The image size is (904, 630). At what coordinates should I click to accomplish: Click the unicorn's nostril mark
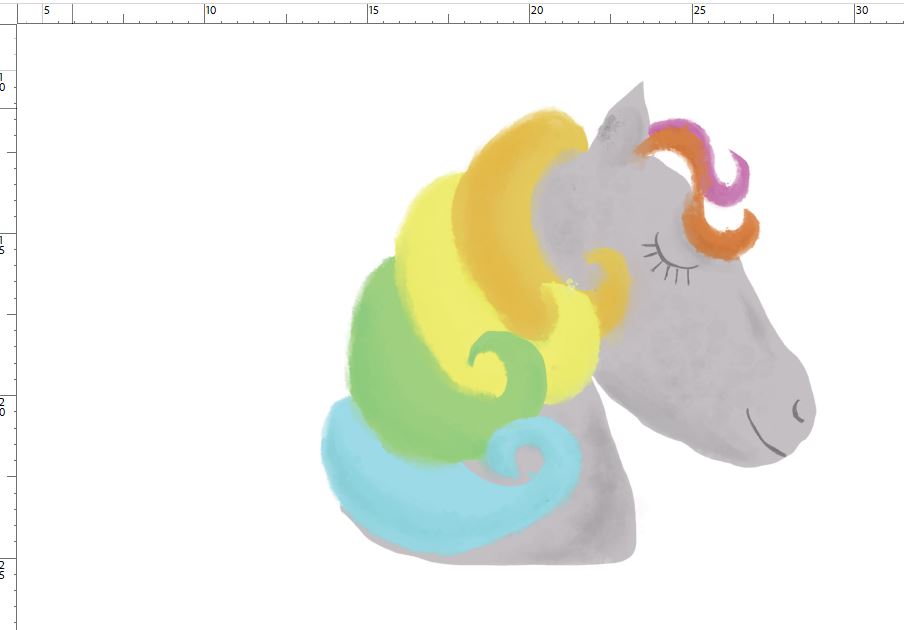[795, 410]
